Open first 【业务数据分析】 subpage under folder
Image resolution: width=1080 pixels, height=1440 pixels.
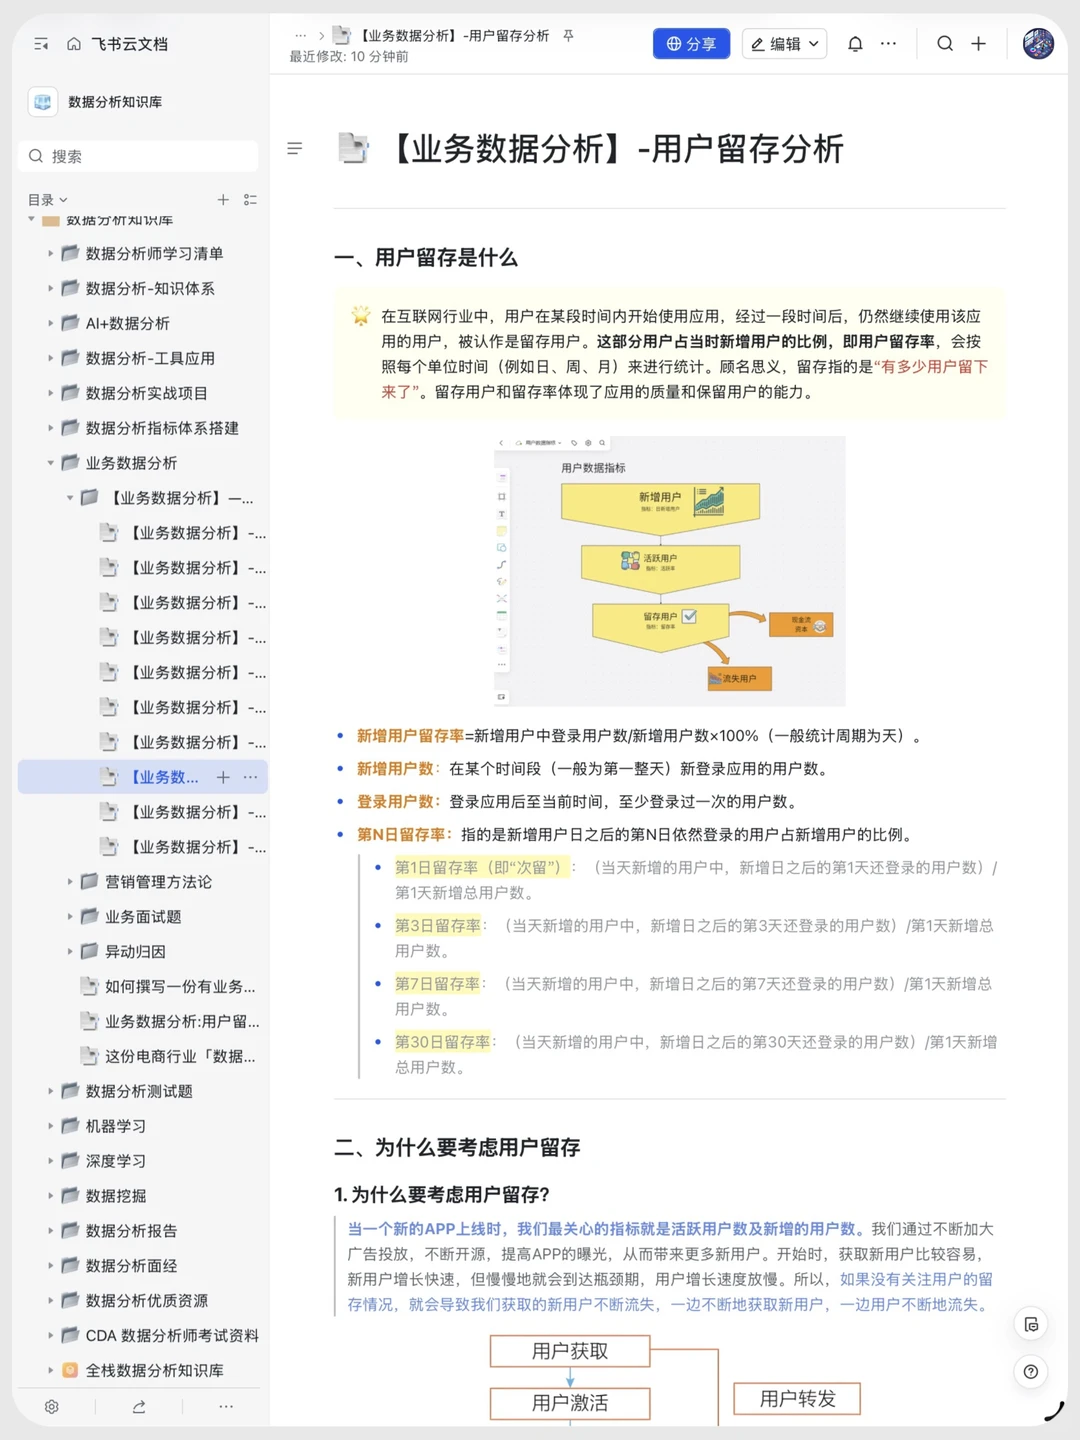tap(183, 533)
